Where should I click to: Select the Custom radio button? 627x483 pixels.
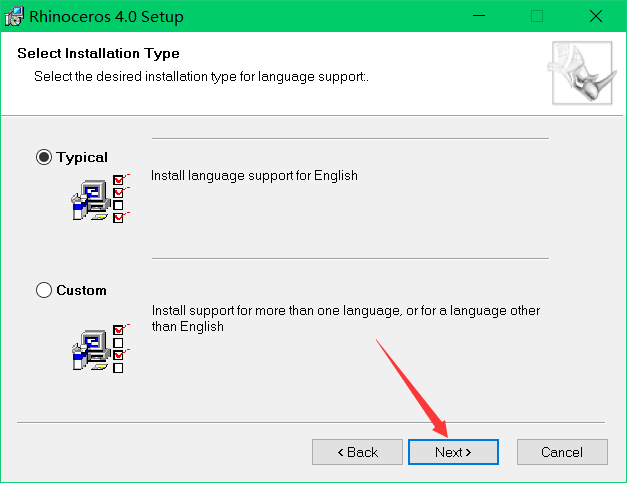(x=44, y=290)
